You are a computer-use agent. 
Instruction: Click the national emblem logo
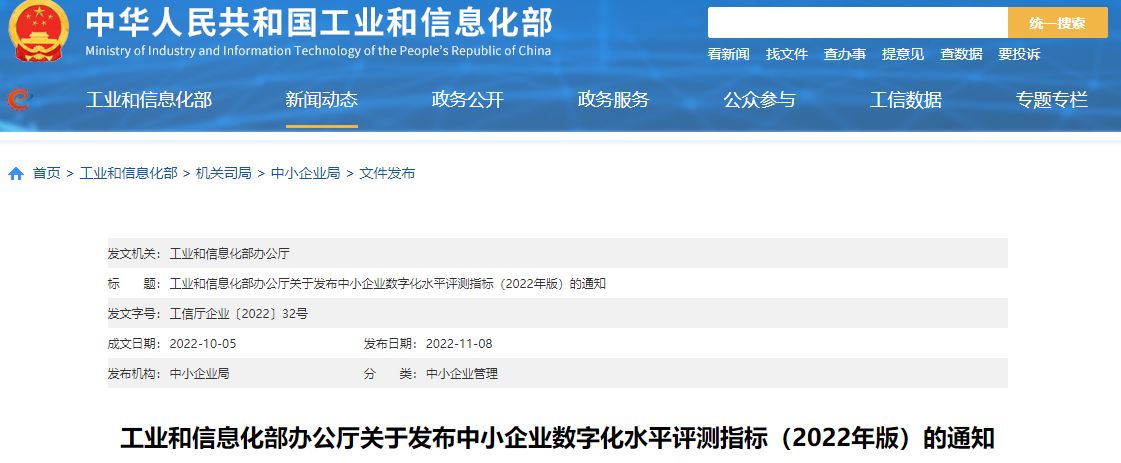tap(39, 31)
